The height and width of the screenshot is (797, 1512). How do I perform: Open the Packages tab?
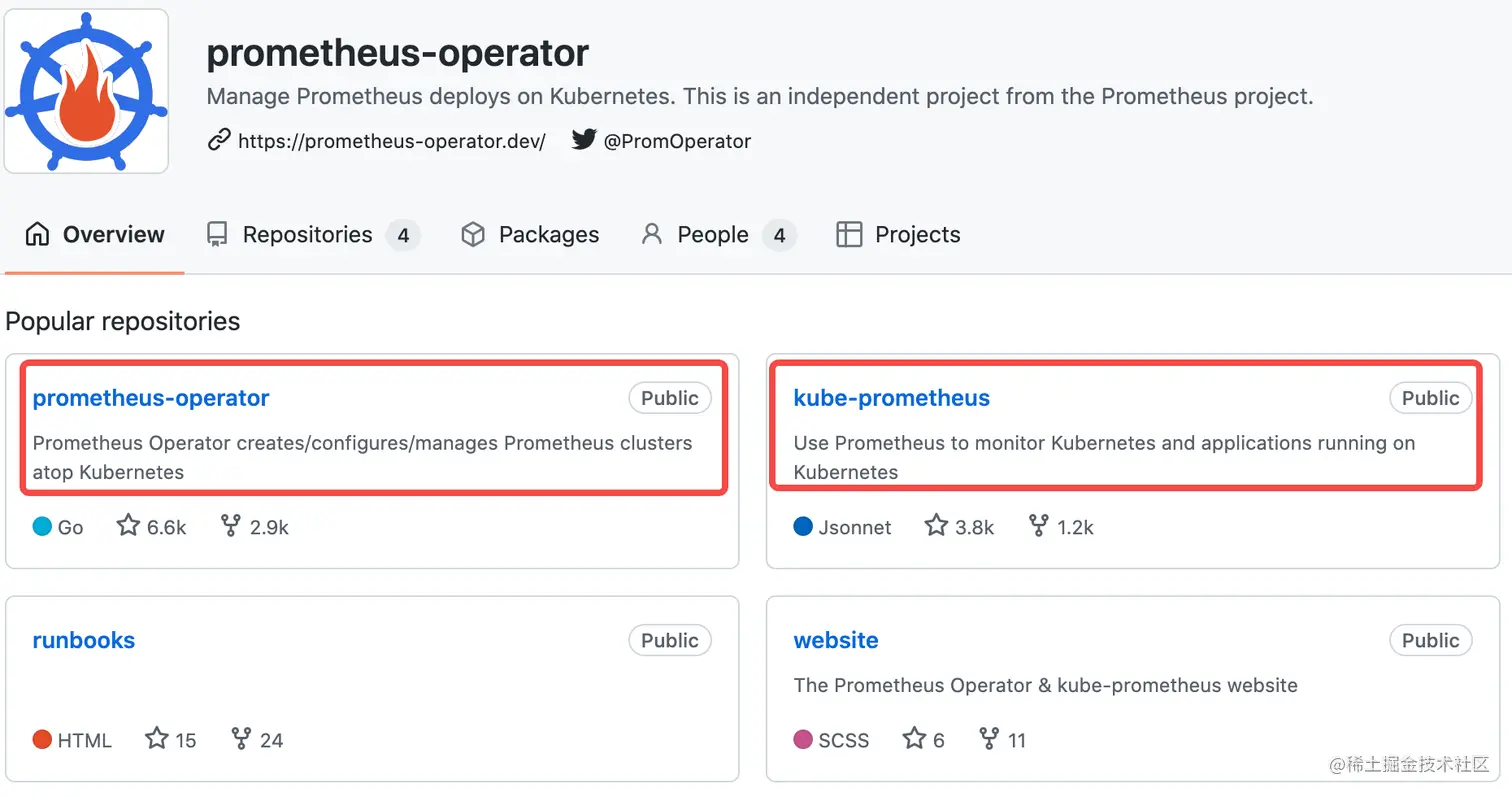pos(530,235)
